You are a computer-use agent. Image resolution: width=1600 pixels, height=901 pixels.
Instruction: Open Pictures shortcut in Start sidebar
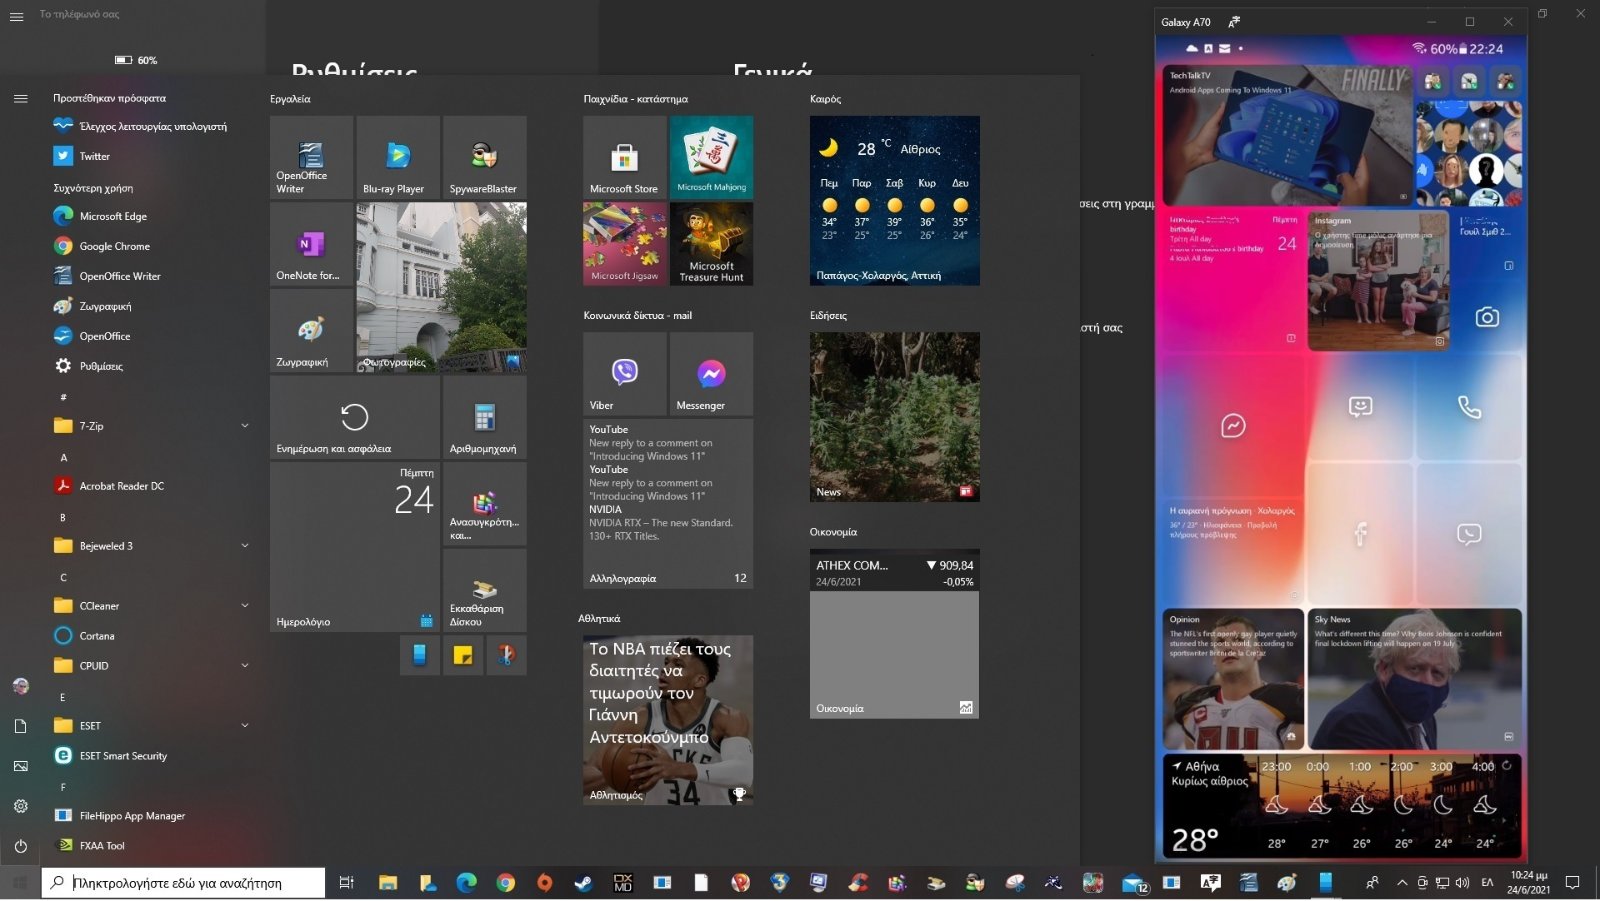[x=20, y=766]
